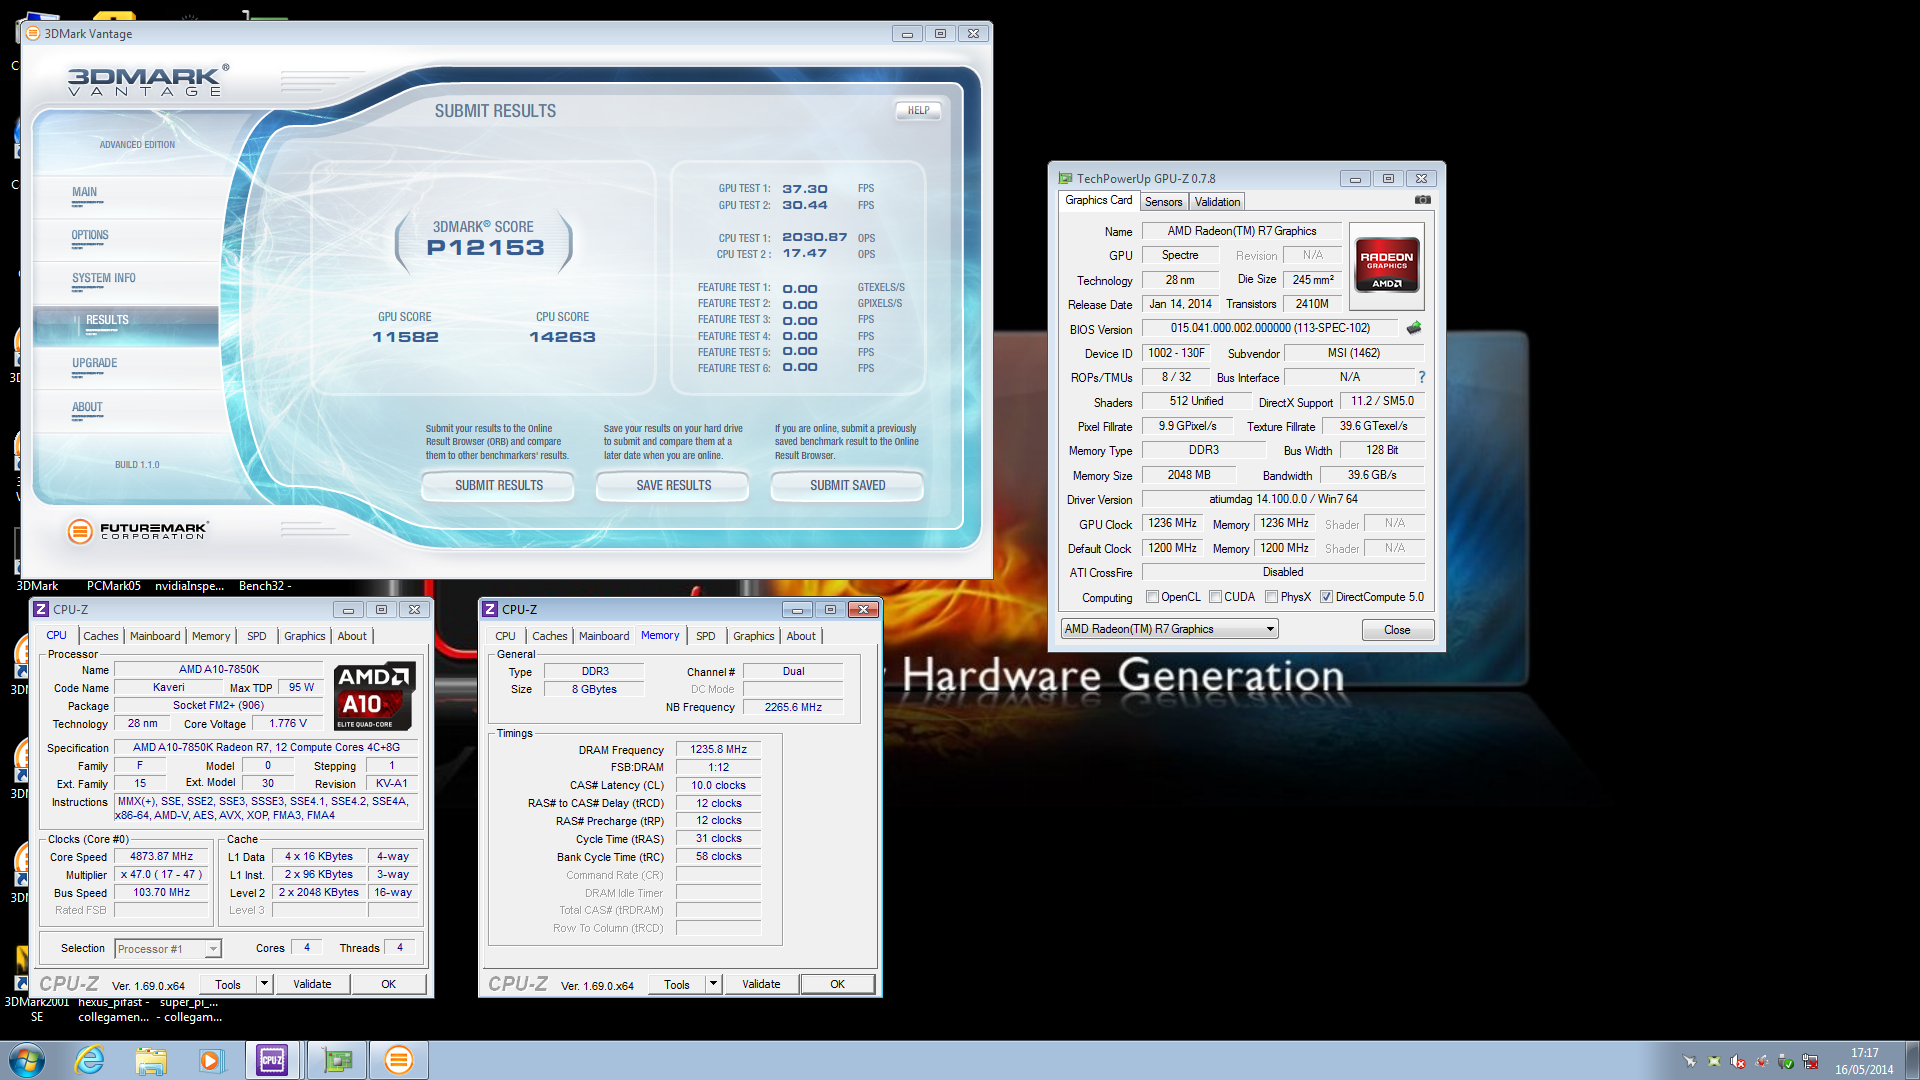Open the Windows Start menu orb
The width and height of the screenshot is (1920, 1080).
[x=27, y=1060]
